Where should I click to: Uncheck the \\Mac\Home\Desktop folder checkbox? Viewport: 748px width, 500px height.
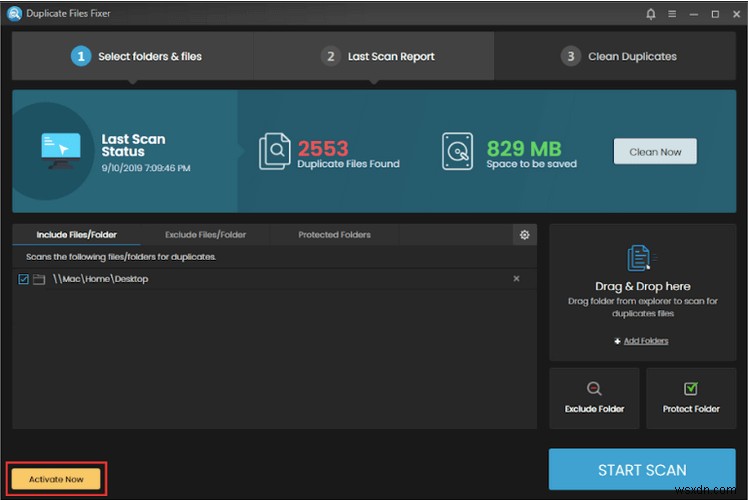click(x=24, y=279)
